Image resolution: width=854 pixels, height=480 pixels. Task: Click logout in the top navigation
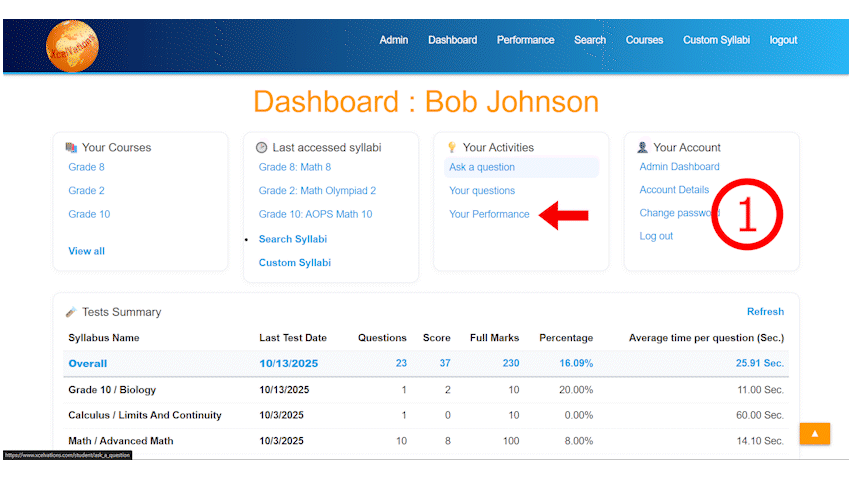(783, 40)
